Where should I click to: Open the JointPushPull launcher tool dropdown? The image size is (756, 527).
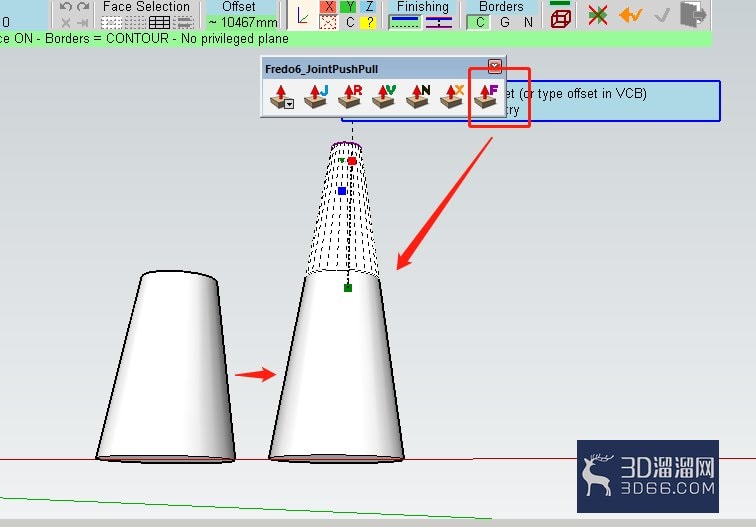[x=289, y=104]
